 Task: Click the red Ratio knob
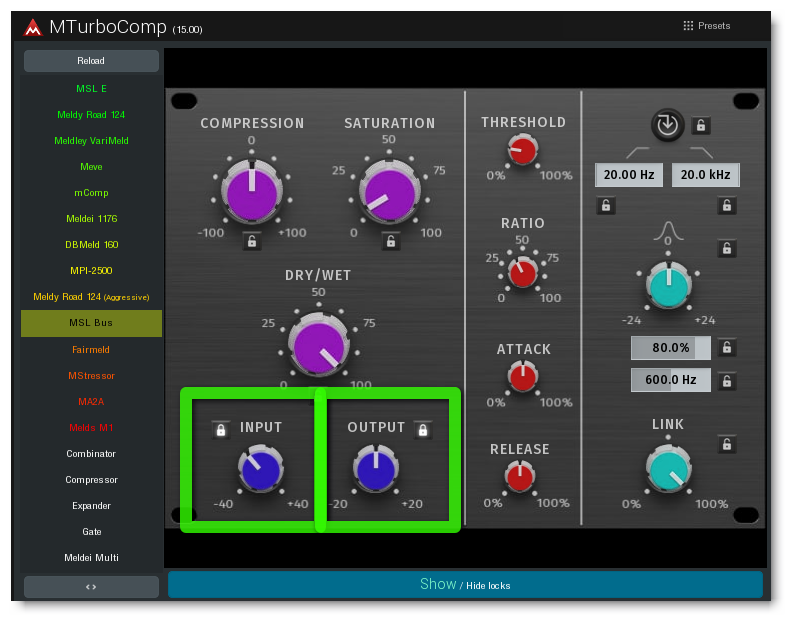coord(523,272)
